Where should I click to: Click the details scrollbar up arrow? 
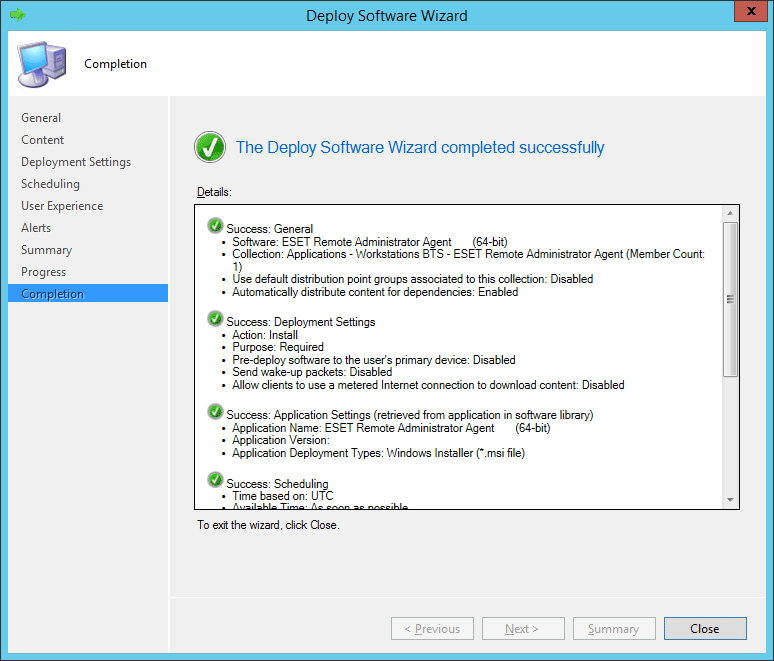[730, 213]
